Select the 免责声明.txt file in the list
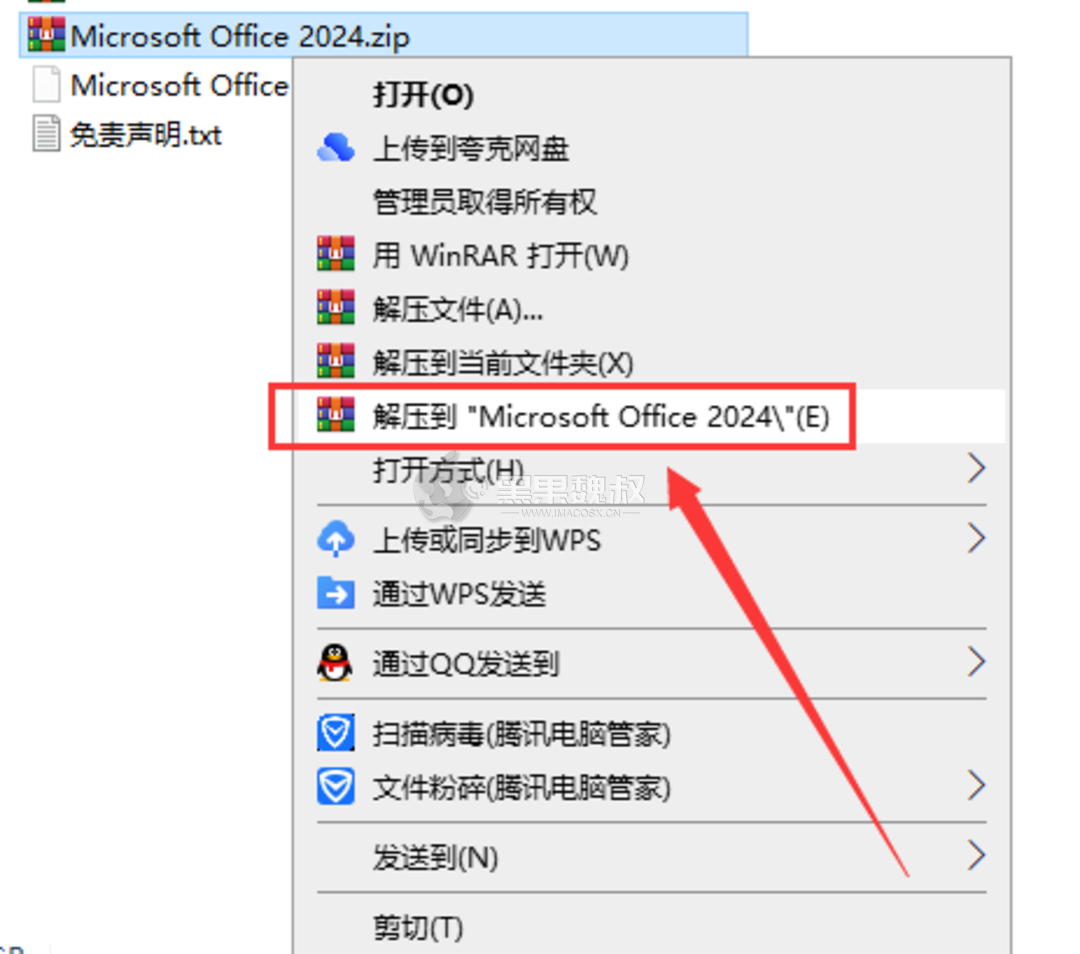Image resolution: width=1080 pixels, height=954 pixels. 143,135
